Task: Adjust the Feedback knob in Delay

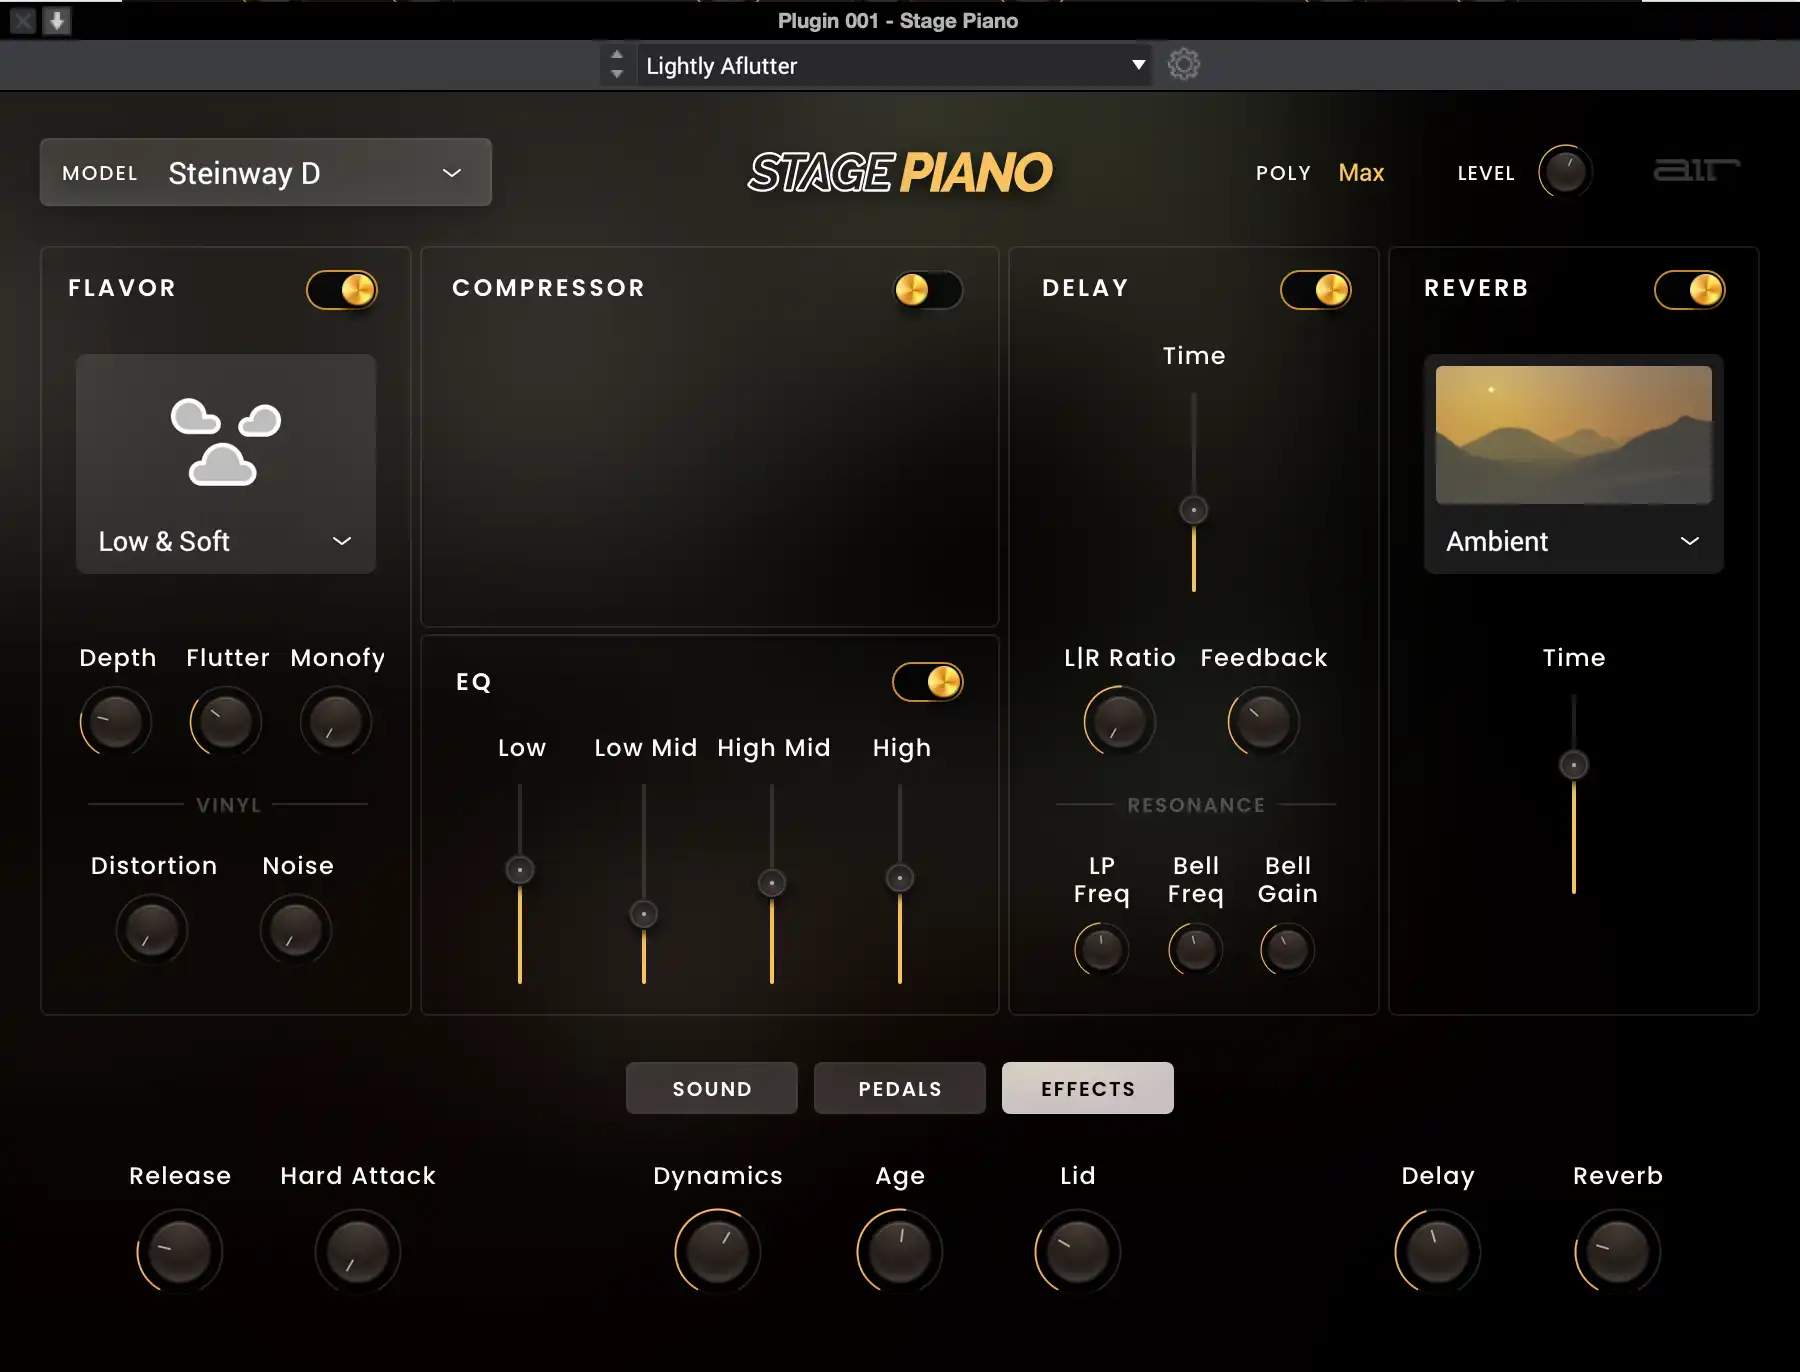Action: pyautogui.click(x=1261, y=721)
